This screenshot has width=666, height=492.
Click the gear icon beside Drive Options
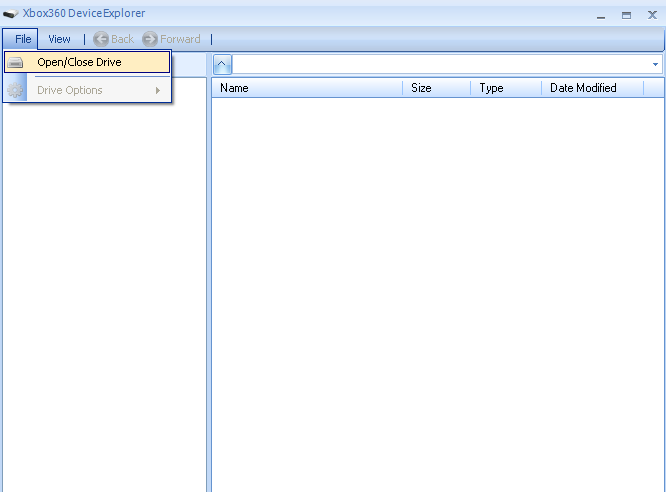[15, 91]
